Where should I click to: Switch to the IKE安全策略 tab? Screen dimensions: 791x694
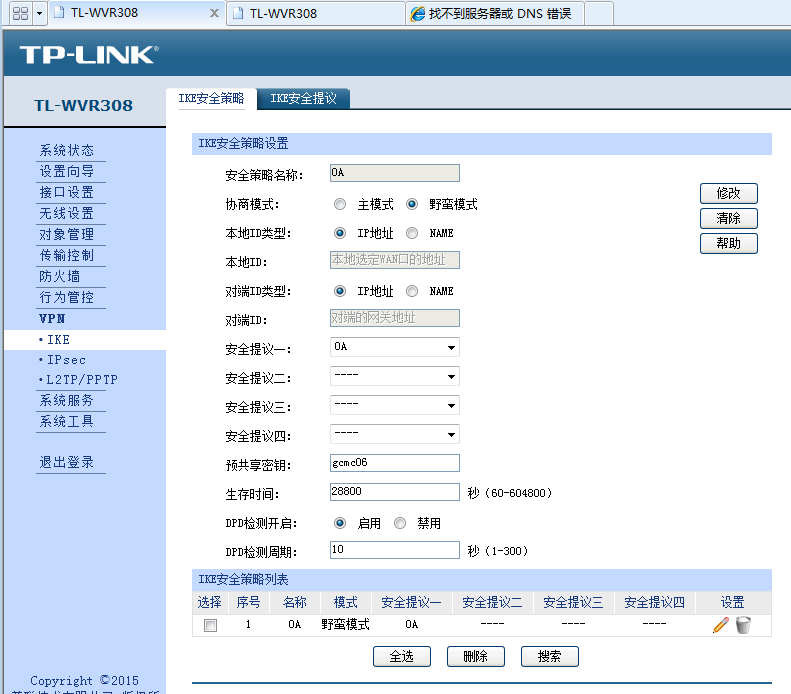point(211,98)
